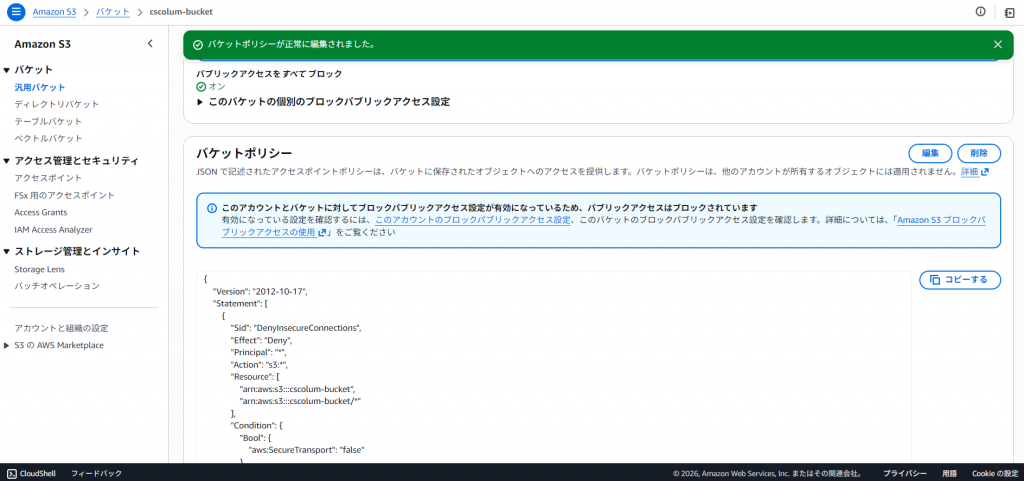Collapse the Amazon S3 sidebar with the chevron
1024x481 pixels.
click(150, 44)
